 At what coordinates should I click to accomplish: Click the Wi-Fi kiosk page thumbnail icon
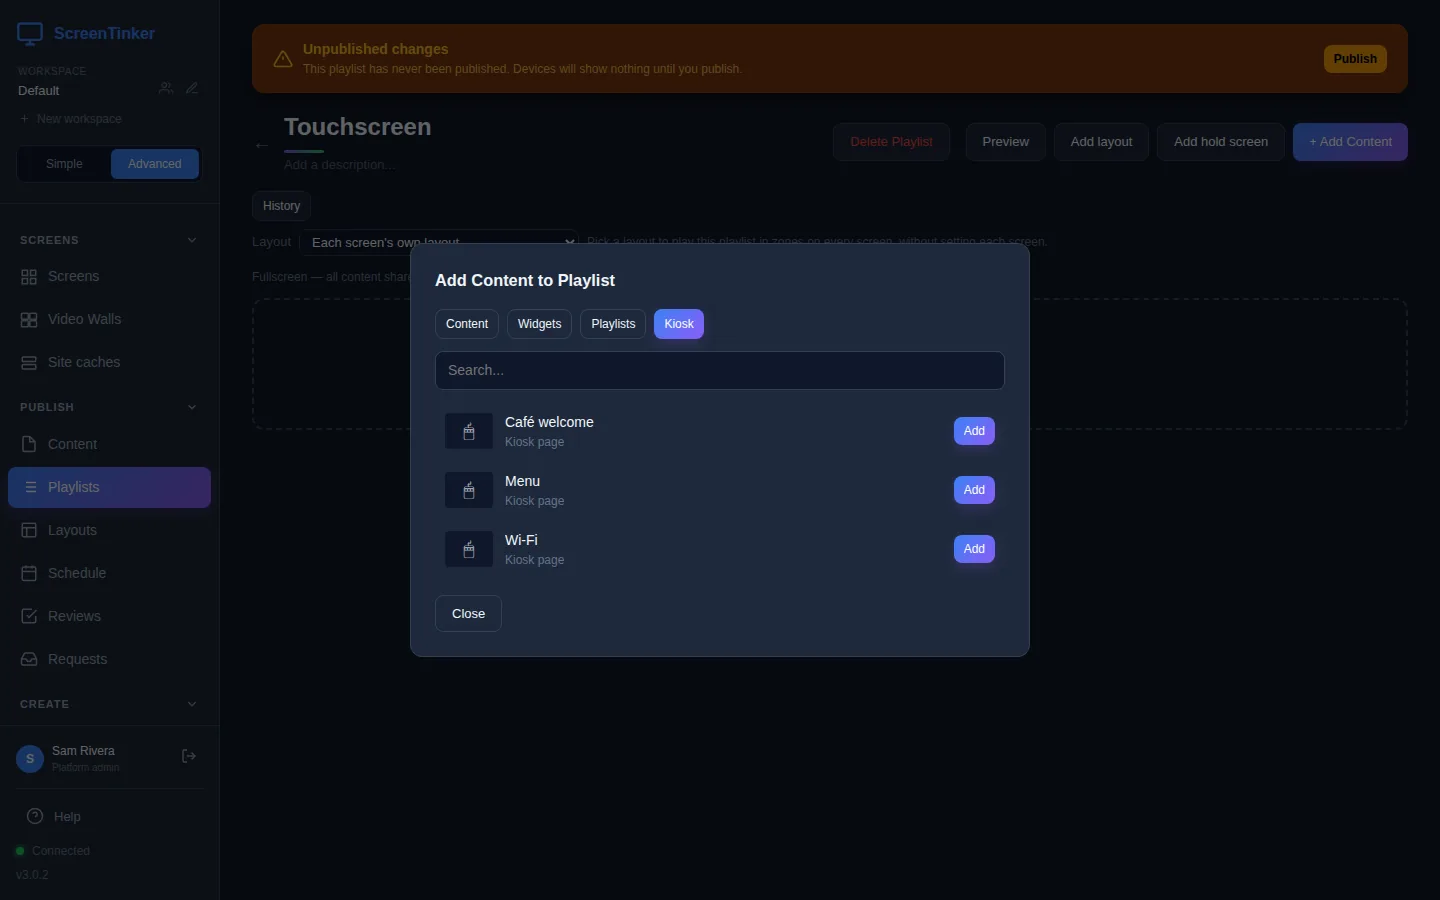[x=469, y=550]
